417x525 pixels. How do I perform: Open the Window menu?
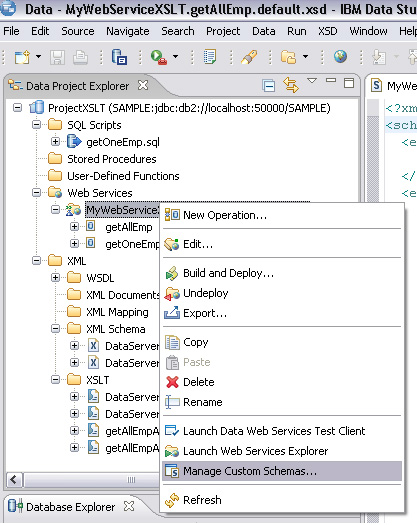pyautogui.click(x=368, y=31)
